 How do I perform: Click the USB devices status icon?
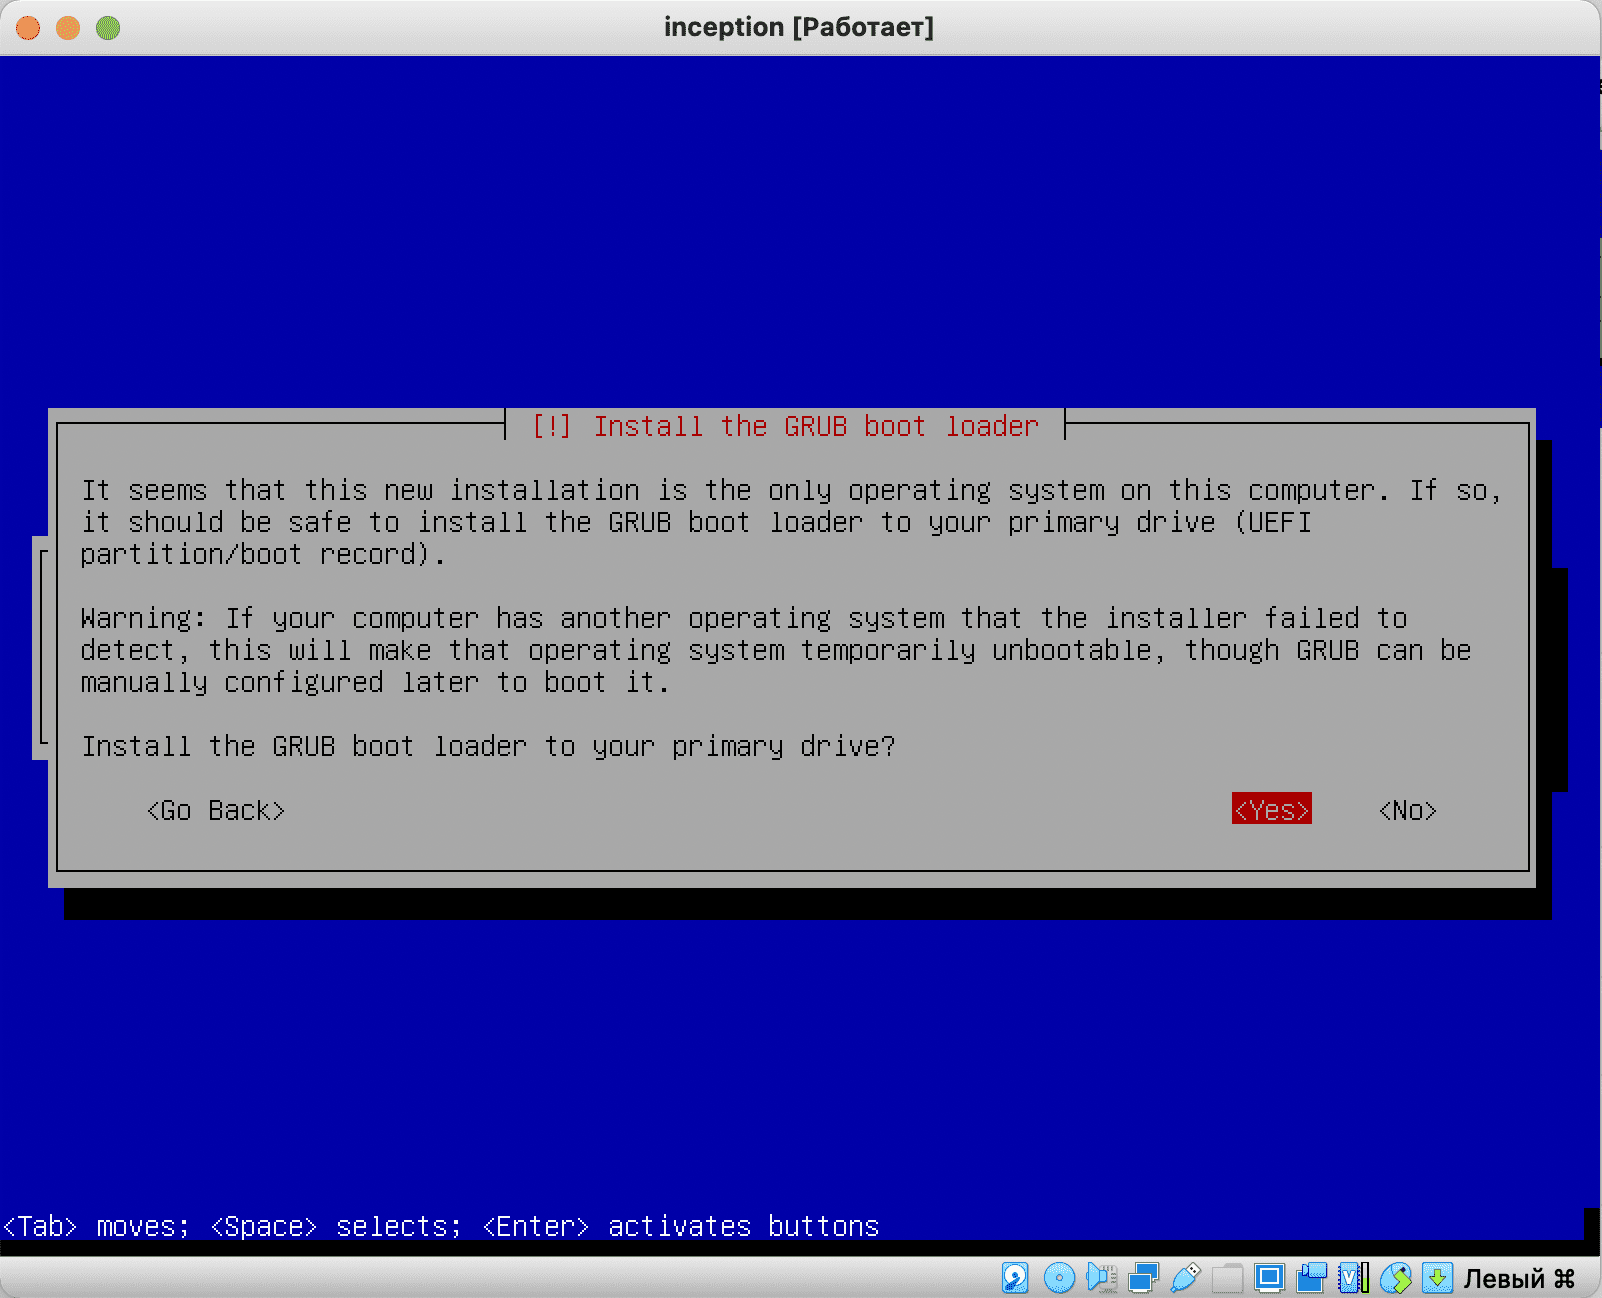1185,1277
